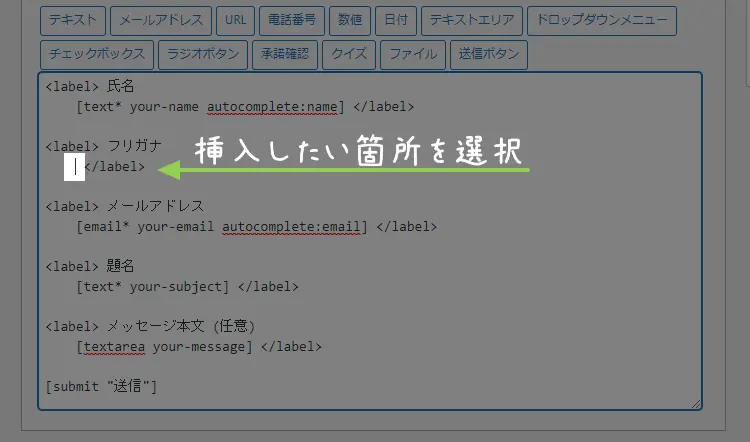Click the resize handle of form textarea
This screenshot has height=442, width=750.
click(x=696, y=404)
